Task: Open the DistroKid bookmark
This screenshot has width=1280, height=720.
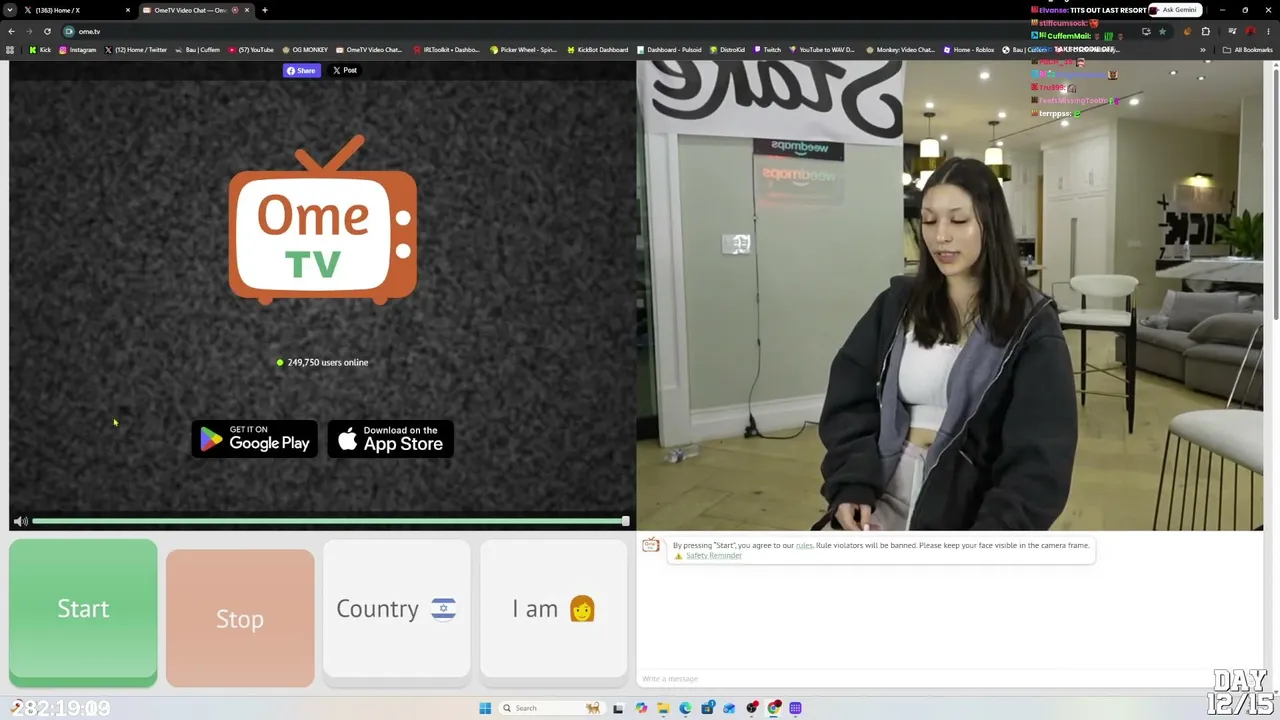Action: [x=727, y=50]
